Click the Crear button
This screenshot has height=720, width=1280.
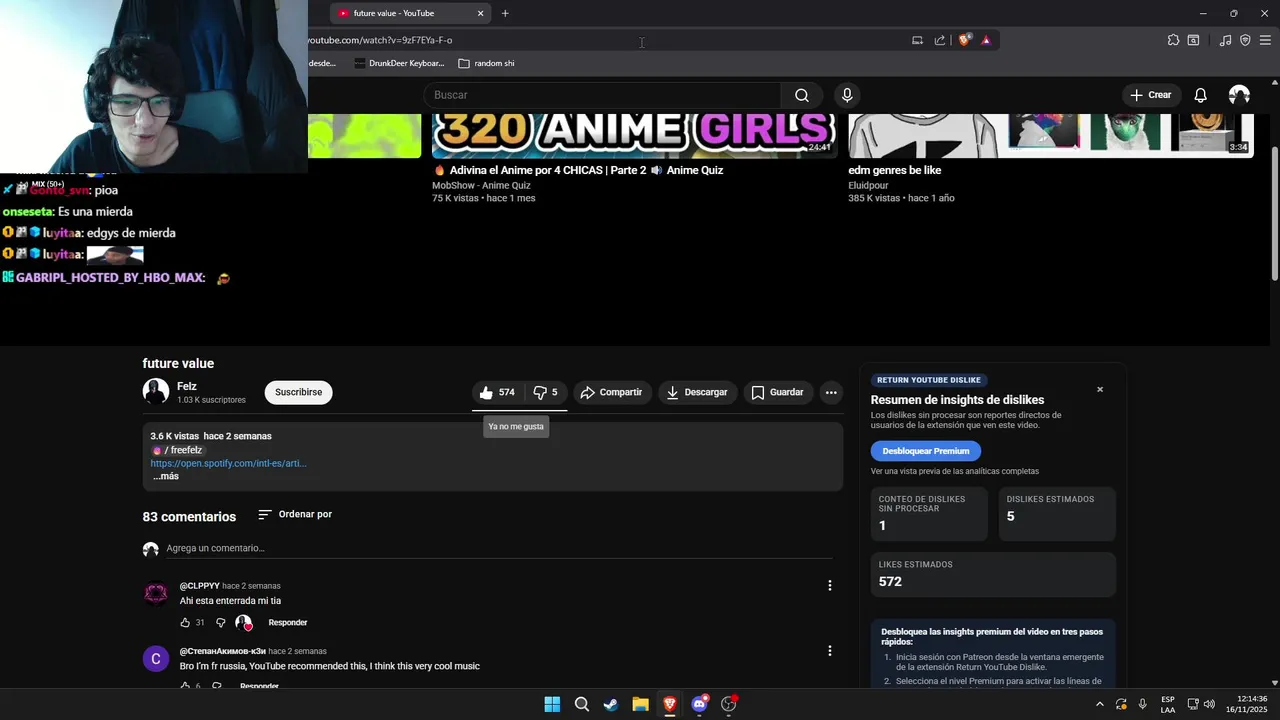click(1150, 95)
